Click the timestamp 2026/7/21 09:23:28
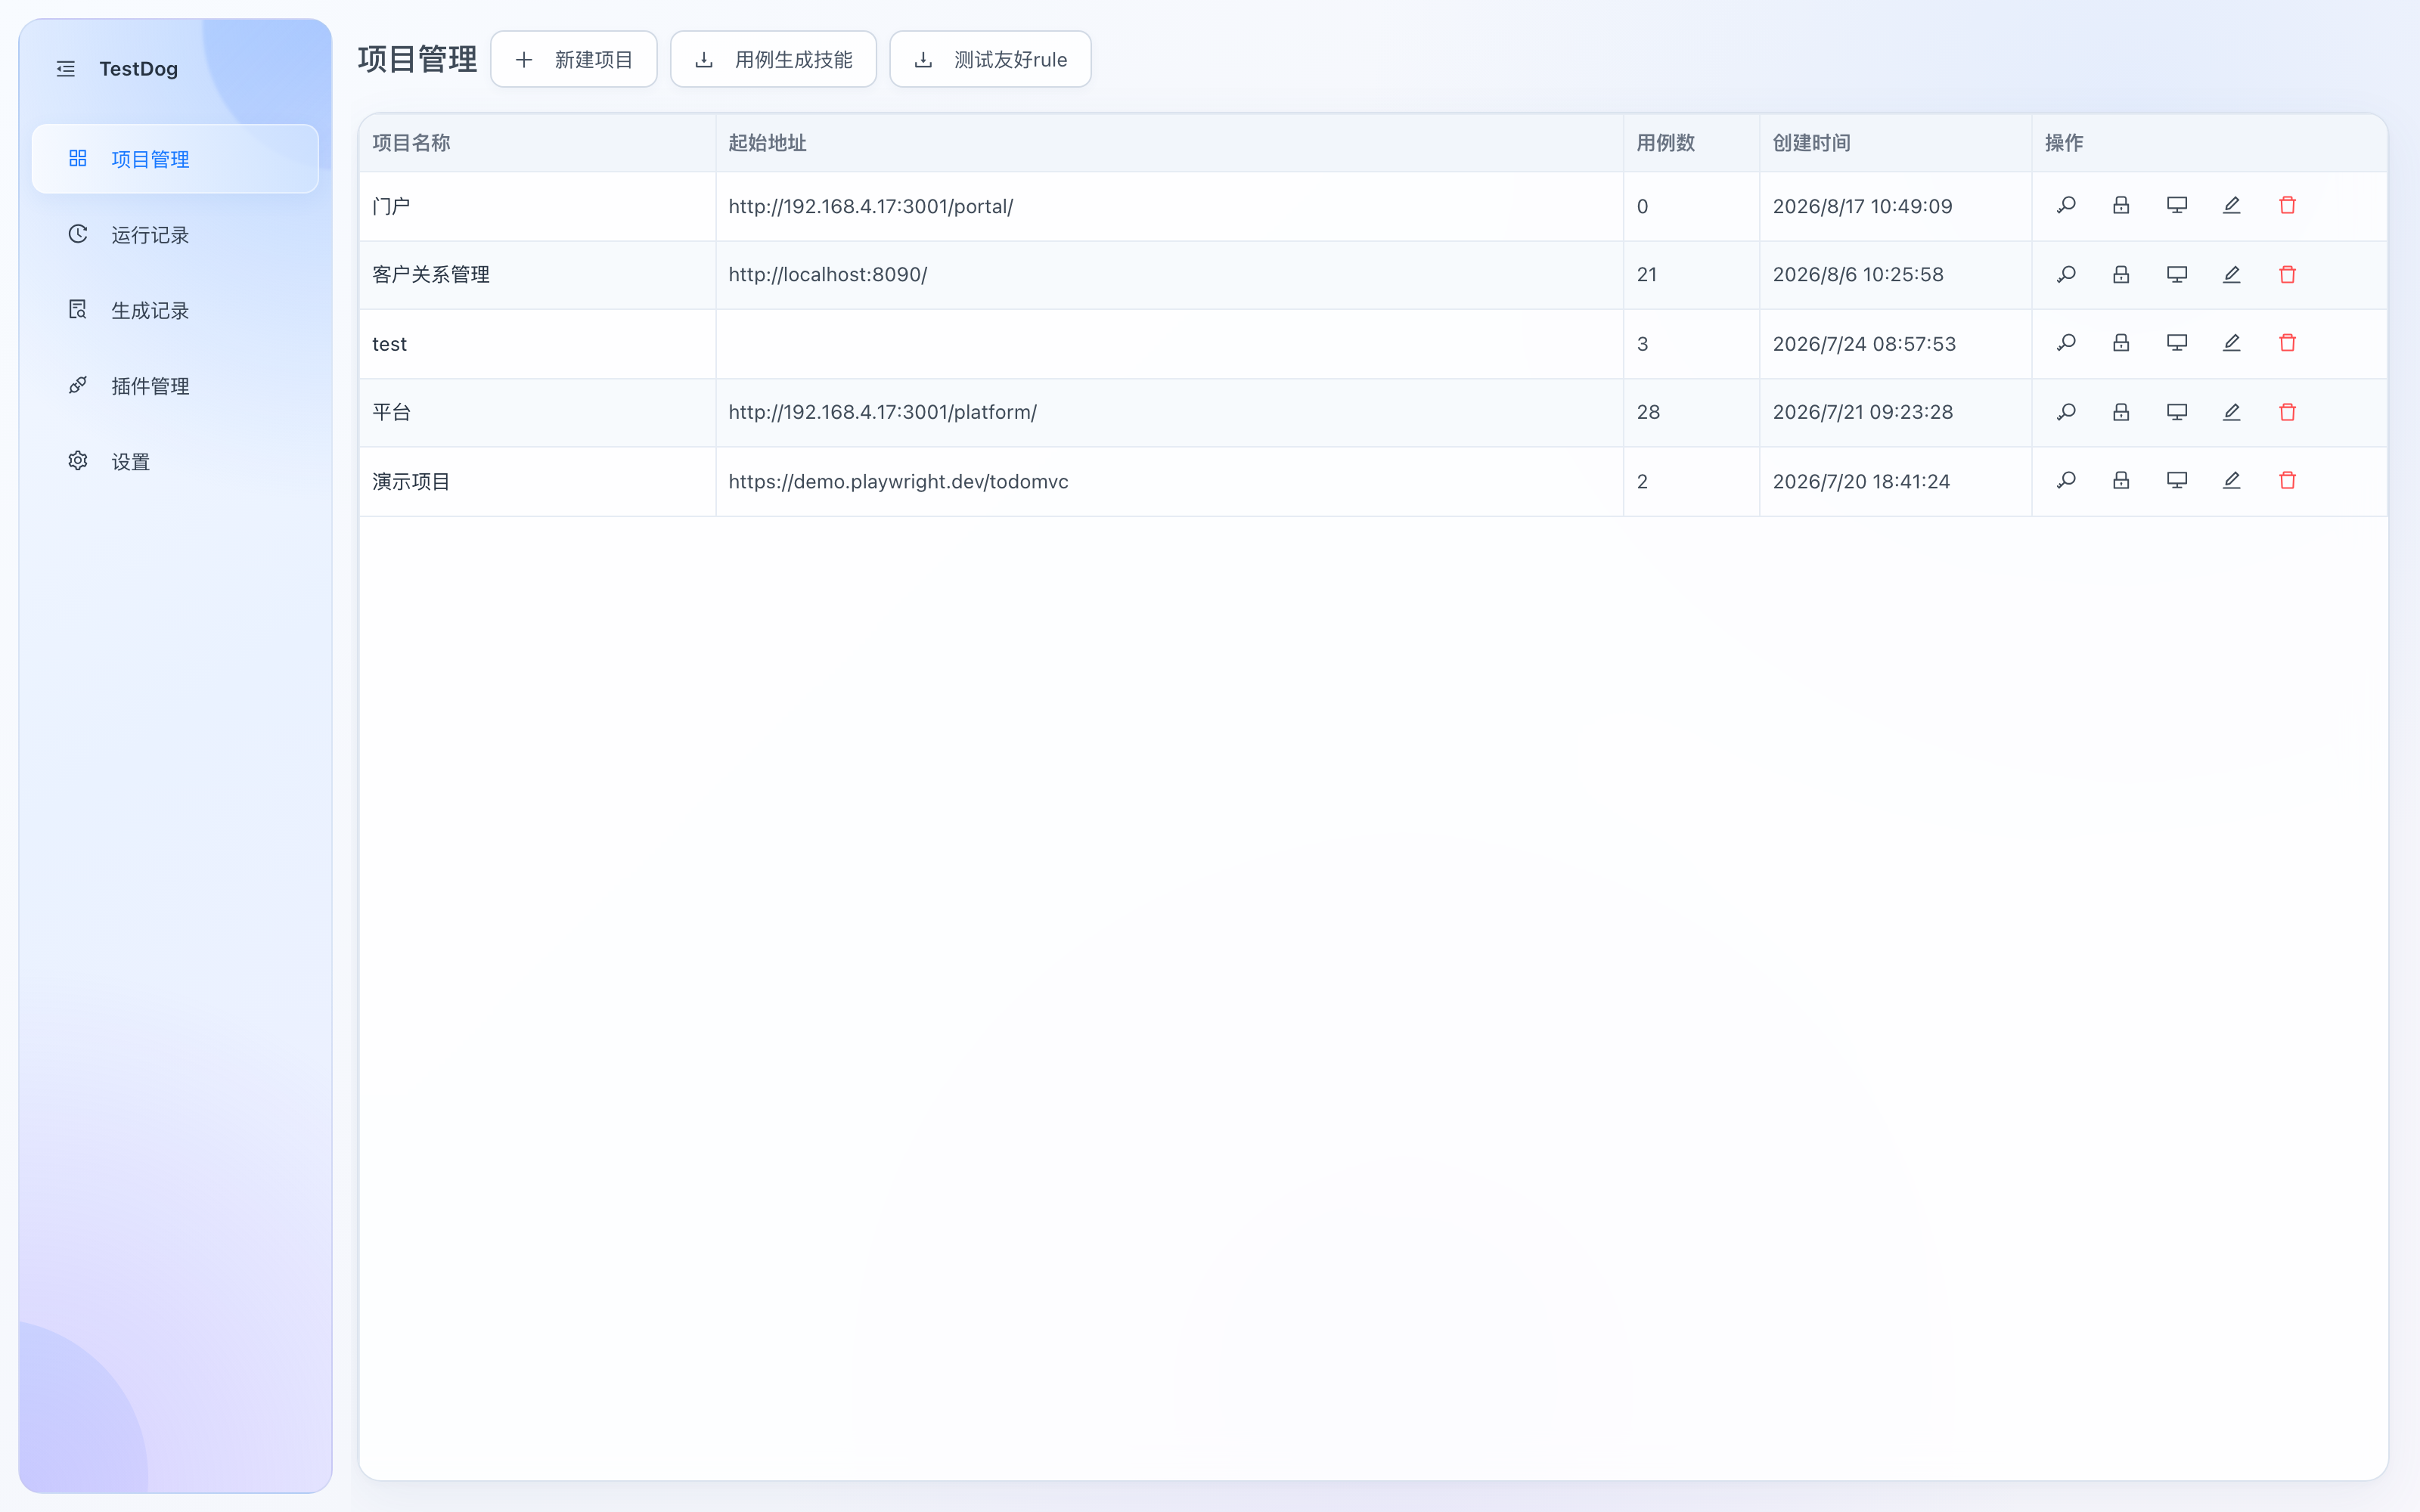The image size is (2420, 1512). click(x=1863, y=412)
